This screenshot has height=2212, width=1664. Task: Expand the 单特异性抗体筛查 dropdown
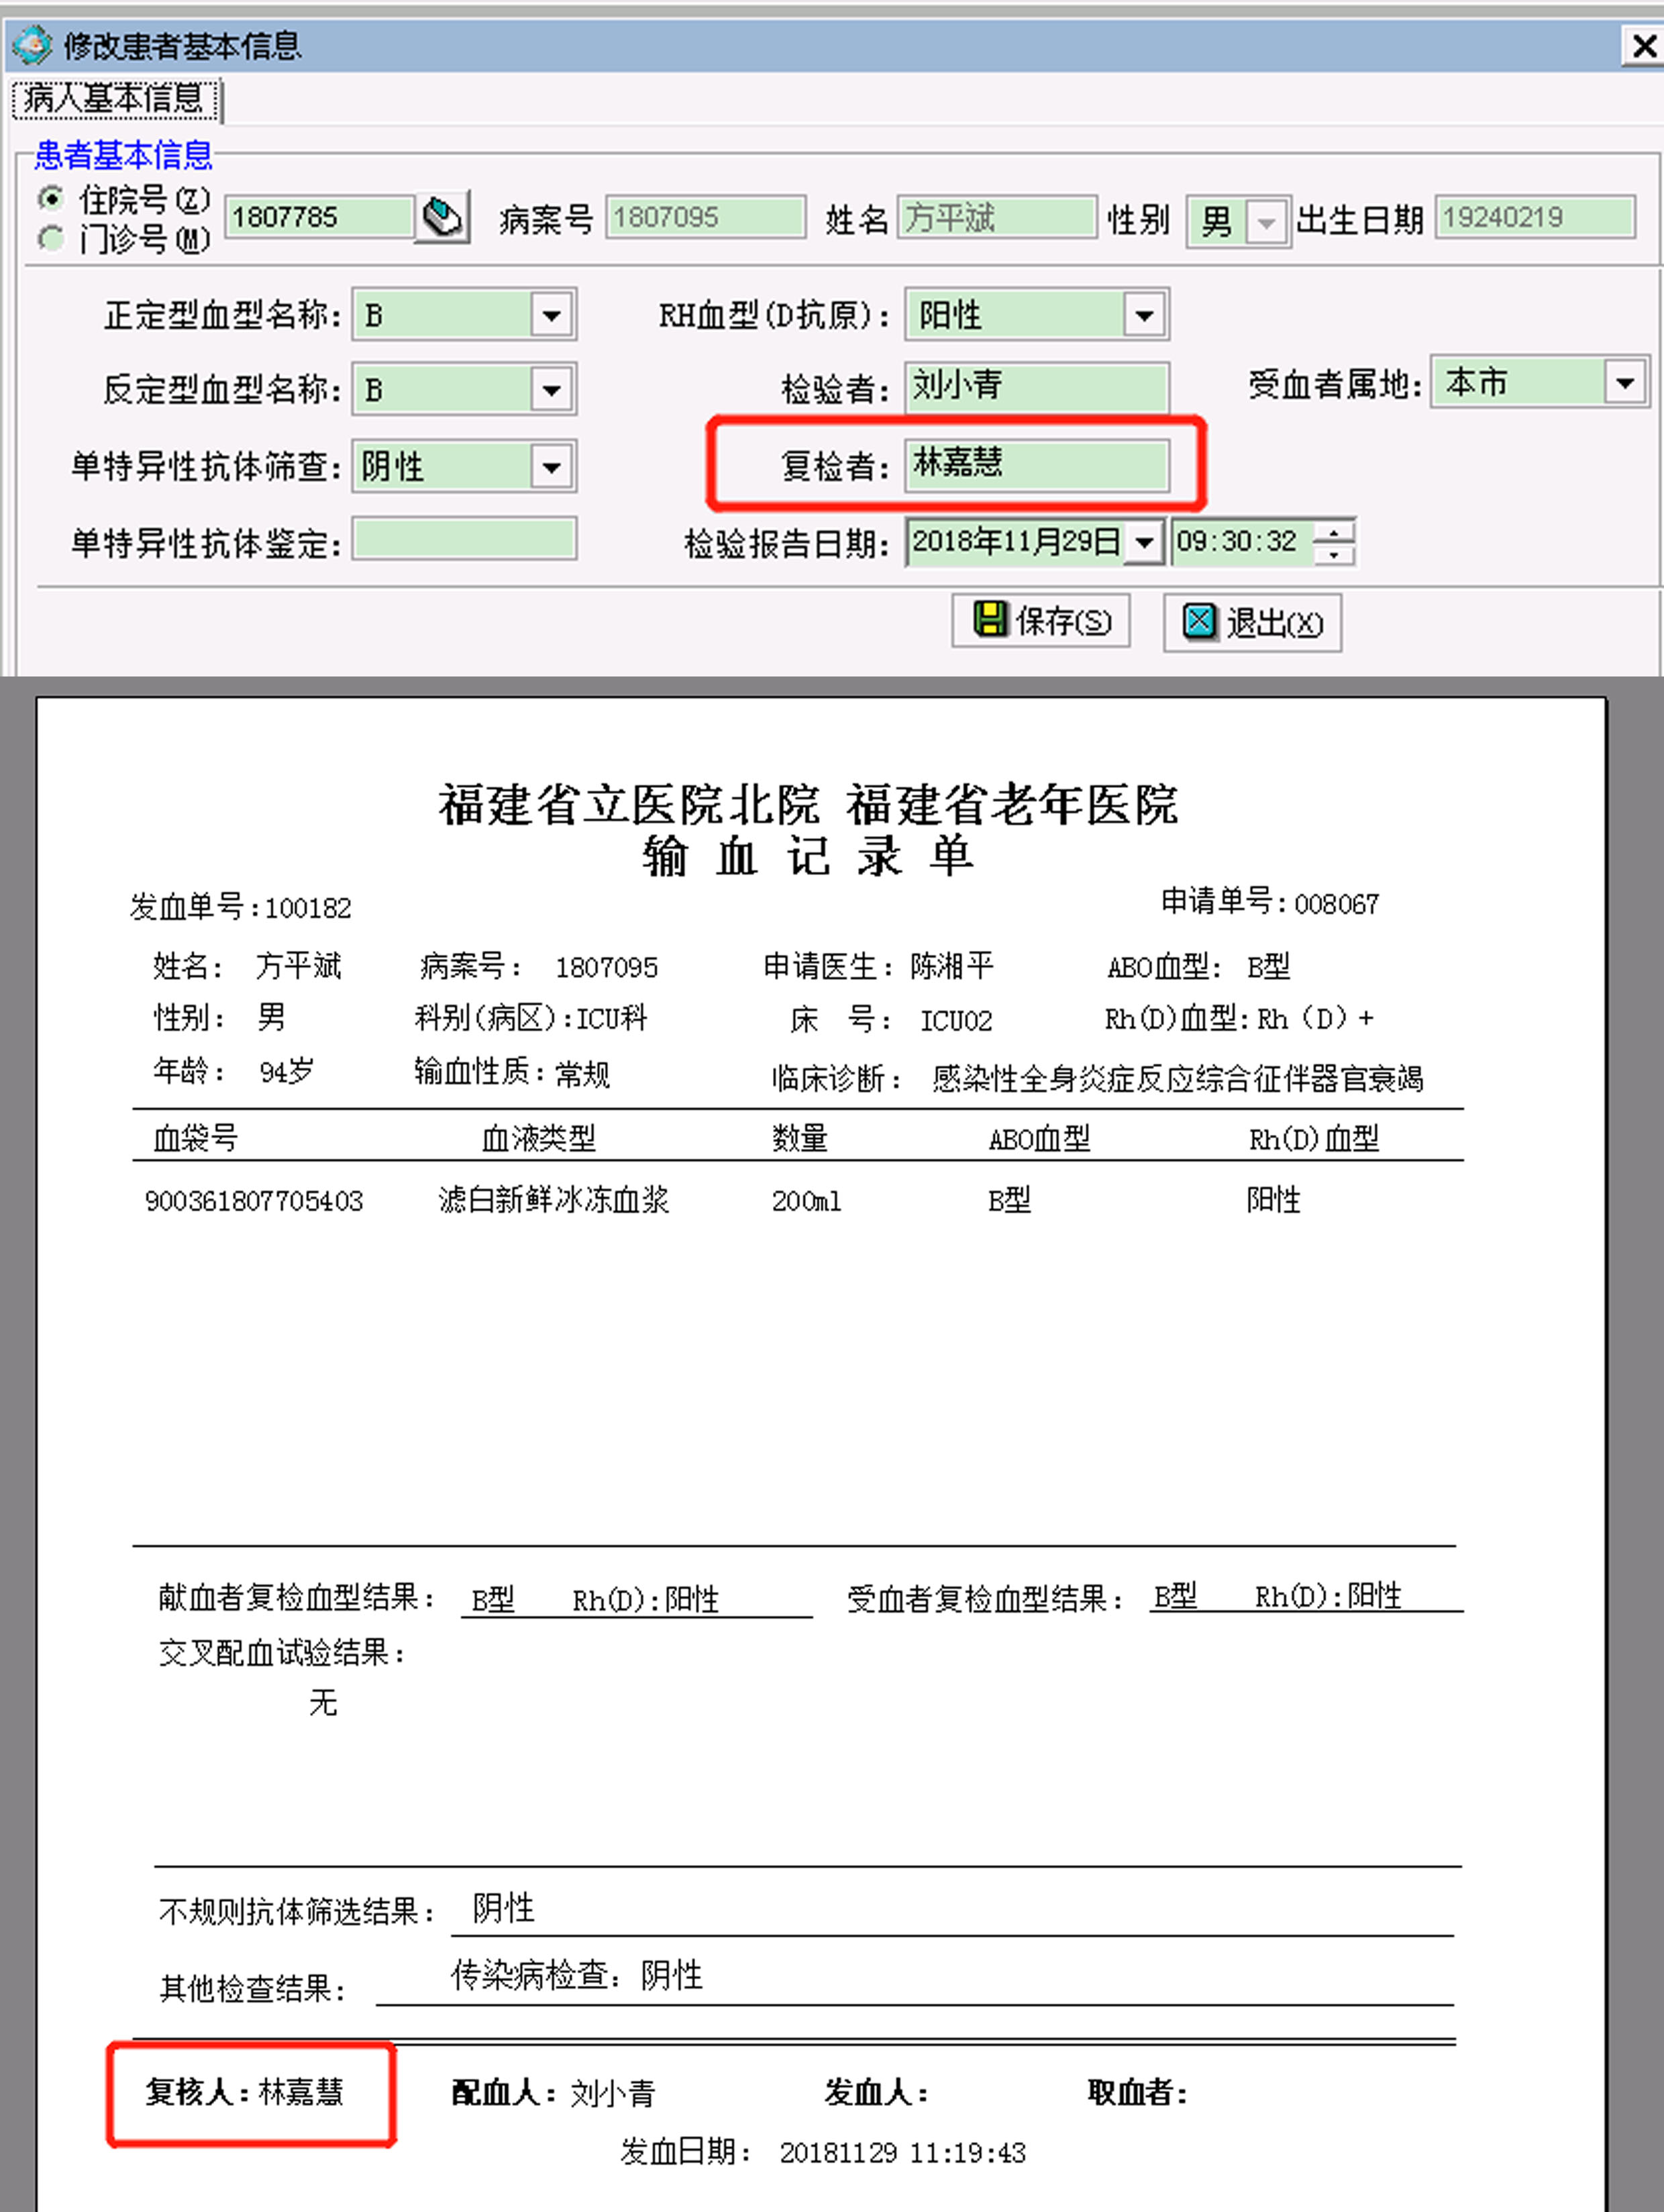[x=551, y=467]
